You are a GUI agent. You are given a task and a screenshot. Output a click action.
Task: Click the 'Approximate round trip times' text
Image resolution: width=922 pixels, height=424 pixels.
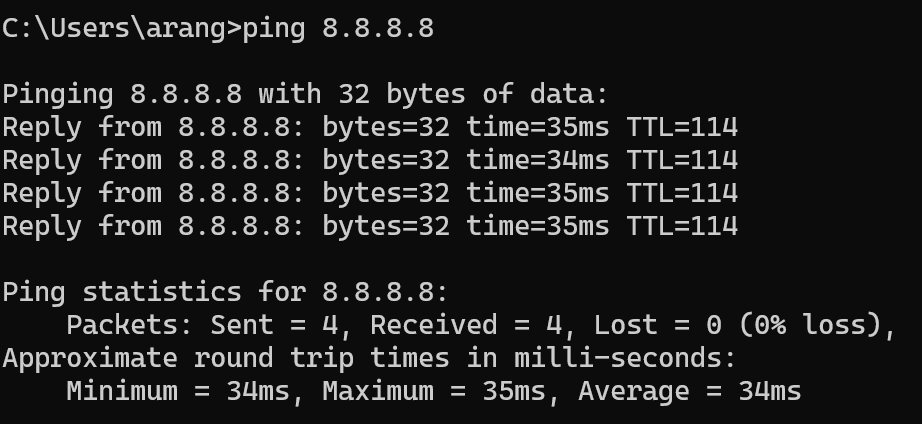(x=226, y=358)
